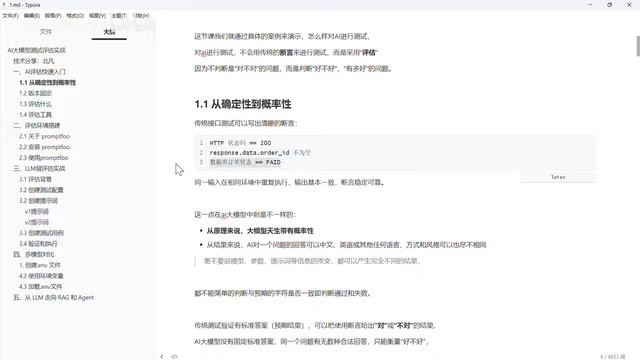The height and width of the screenshot is (360, 640).
Task: Navigate to 4.2 使用环境变量
Action: pos(41,276)
